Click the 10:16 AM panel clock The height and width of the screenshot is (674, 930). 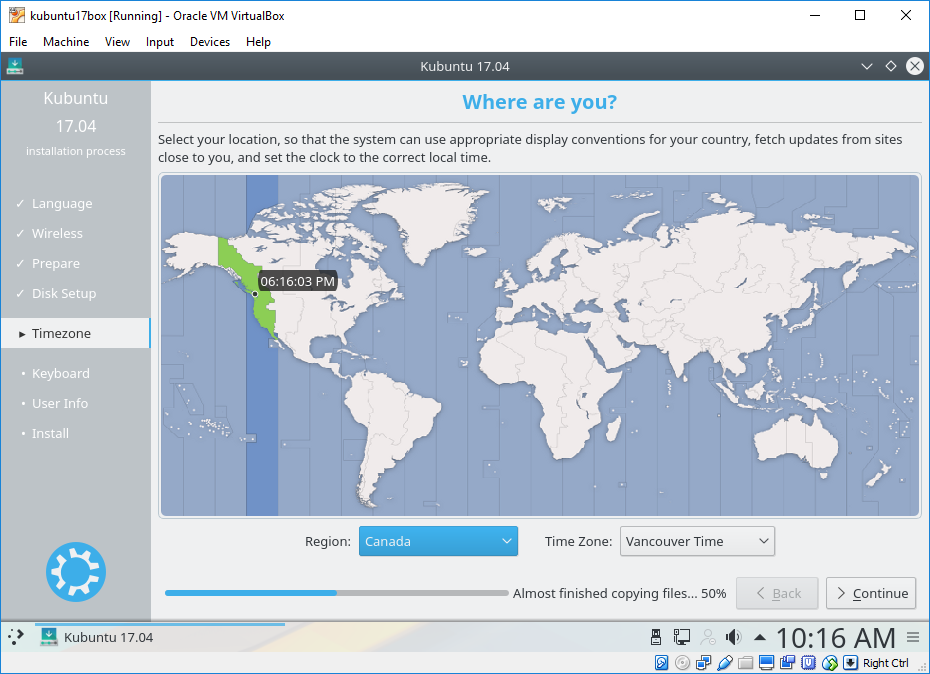click(836, 638)
